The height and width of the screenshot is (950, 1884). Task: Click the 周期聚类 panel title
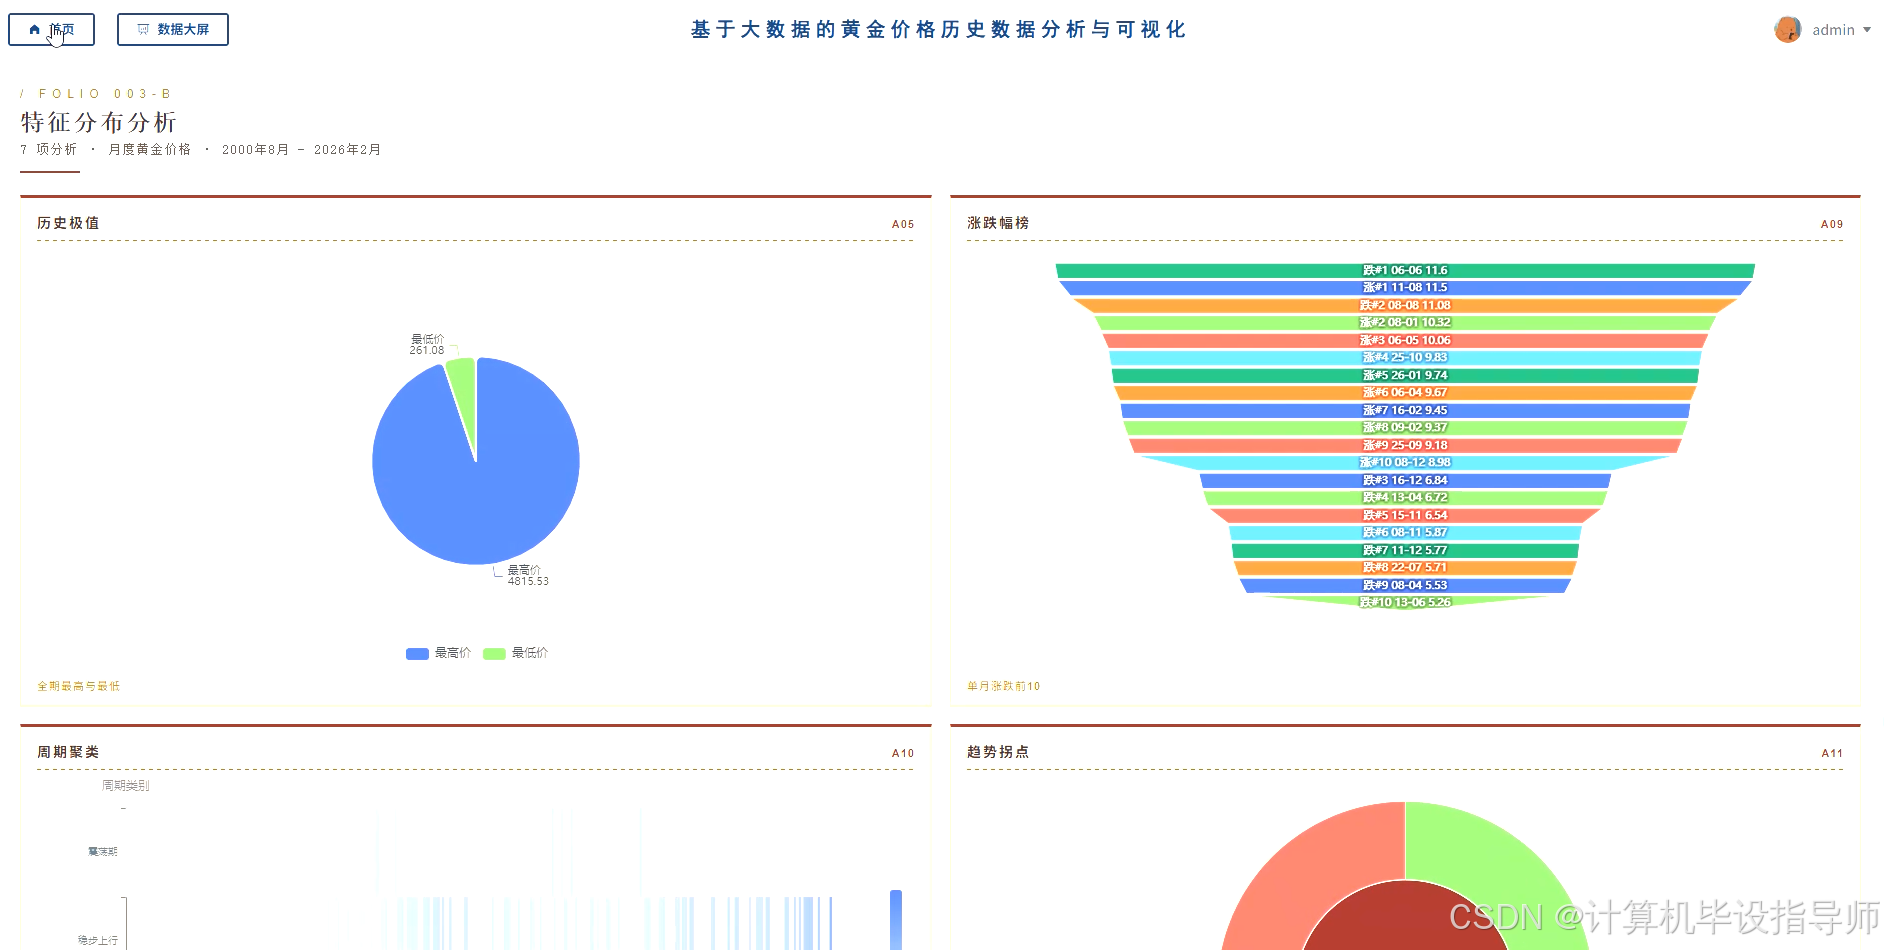[x=68, y=752]
